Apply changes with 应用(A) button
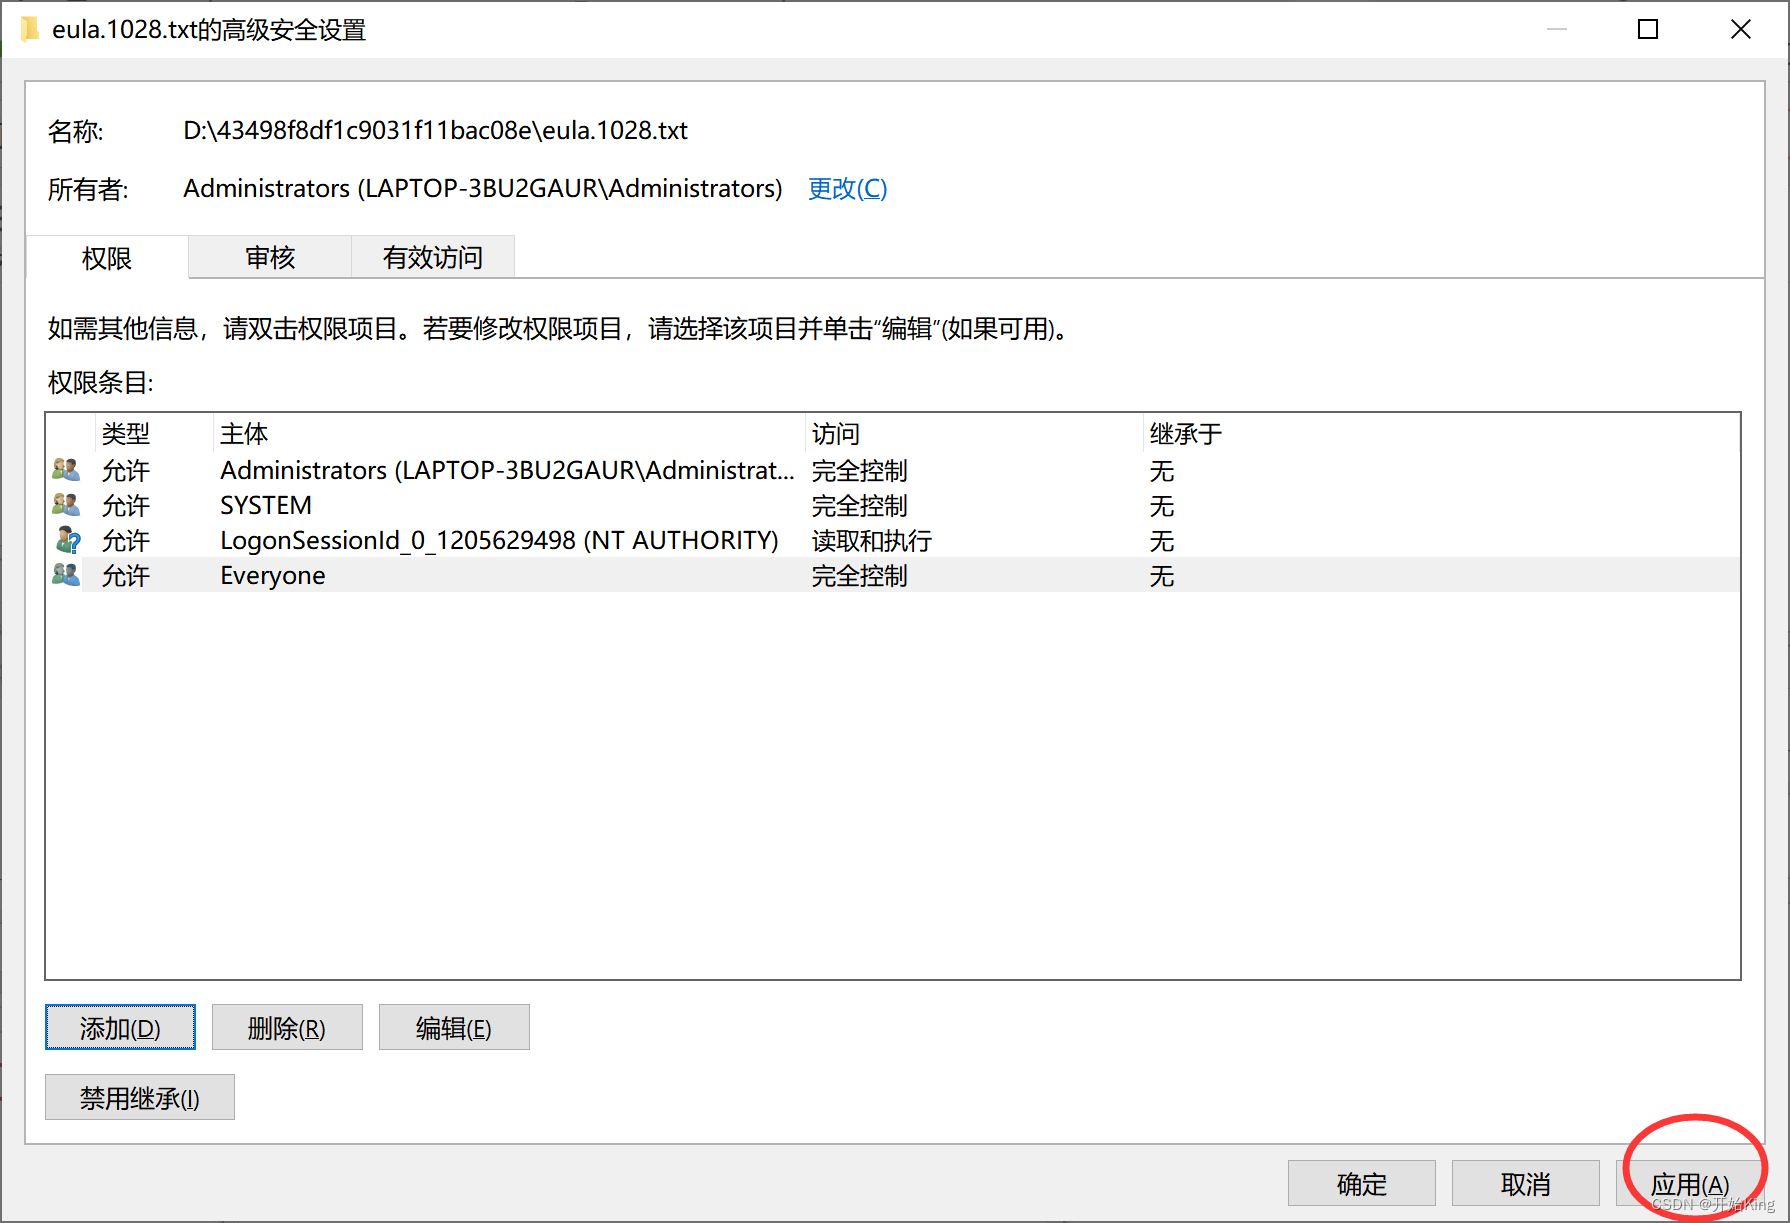 tap(1690, 1183)
